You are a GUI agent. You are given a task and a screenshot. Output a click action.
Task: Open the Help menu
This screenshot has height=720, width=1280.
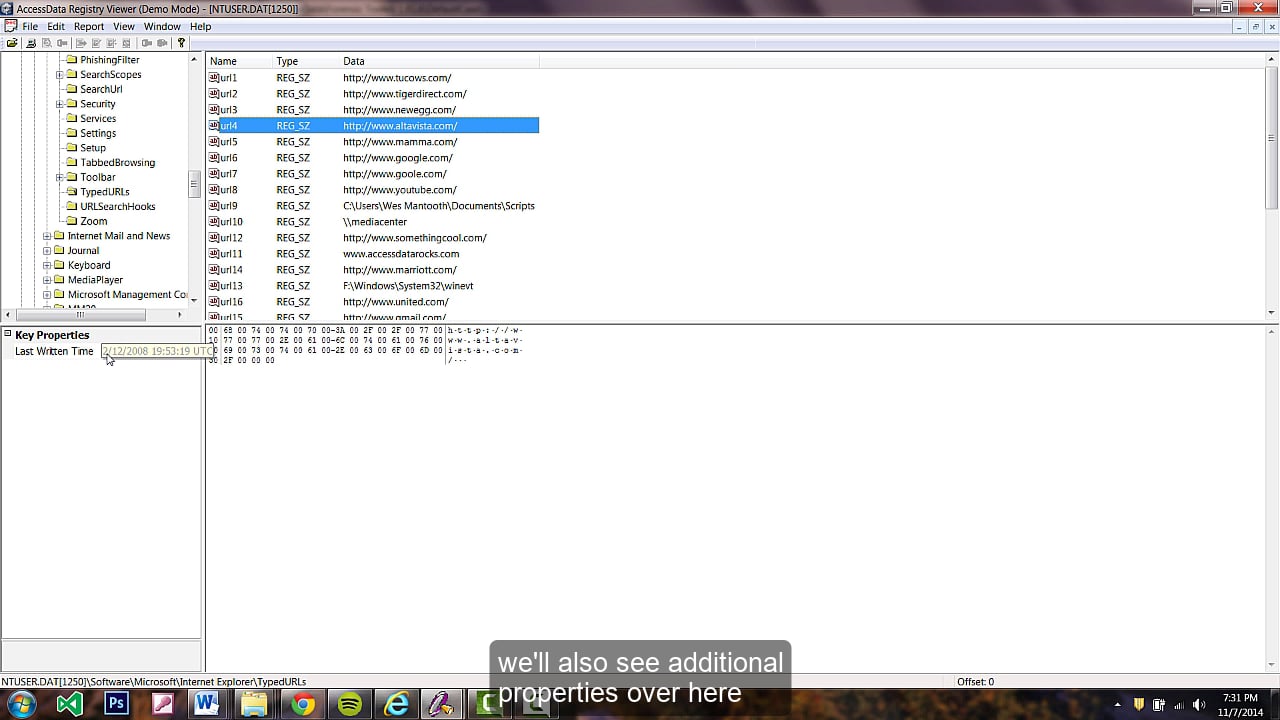click(x=201, y=27)
